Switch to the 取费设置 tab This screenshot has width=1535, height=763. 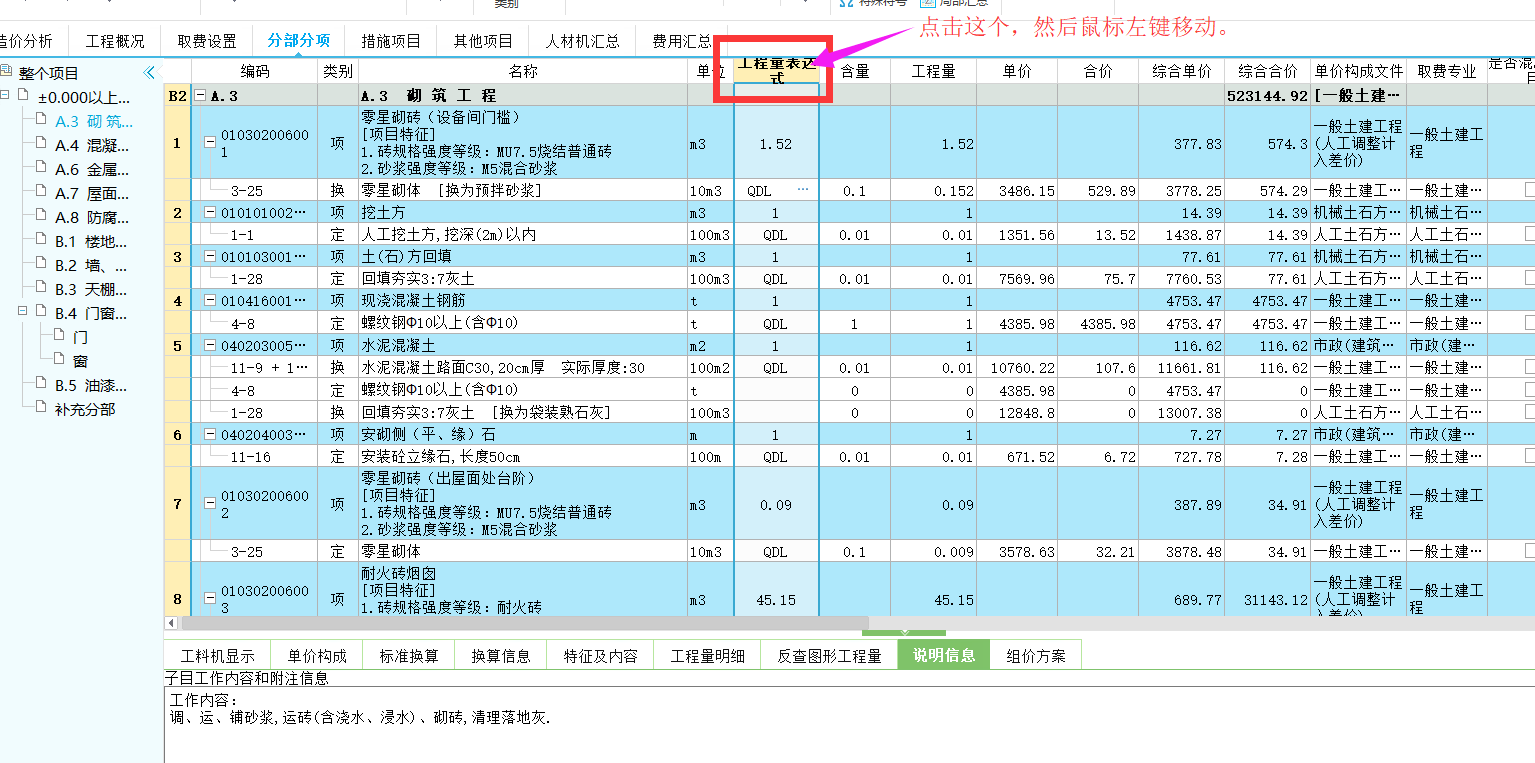(207, 41)
